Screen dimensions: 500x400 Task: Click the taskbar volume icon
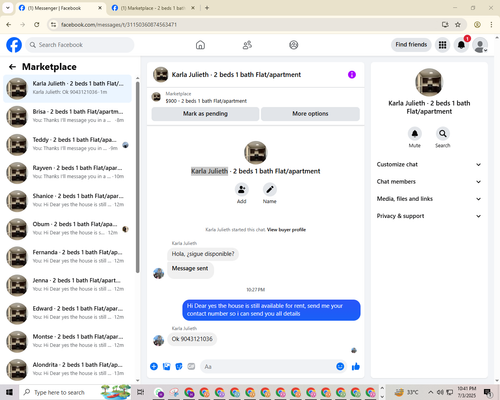pyautogui.click(x=440, y=392)
